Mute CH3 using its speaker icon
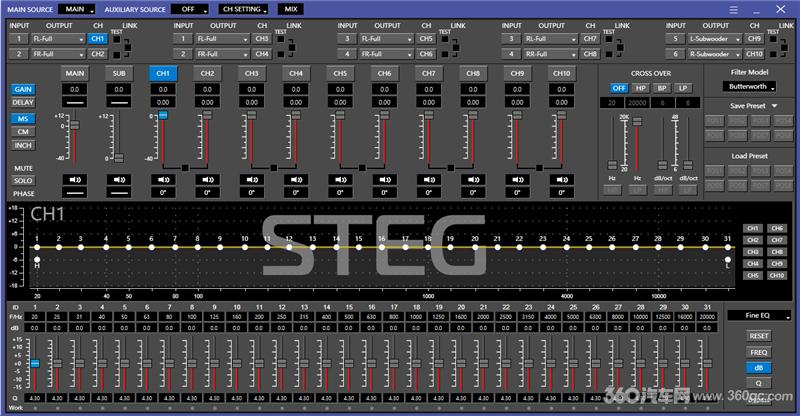This screenshot has height=416, width=800. pyautogui.click(x=252, y=180)
